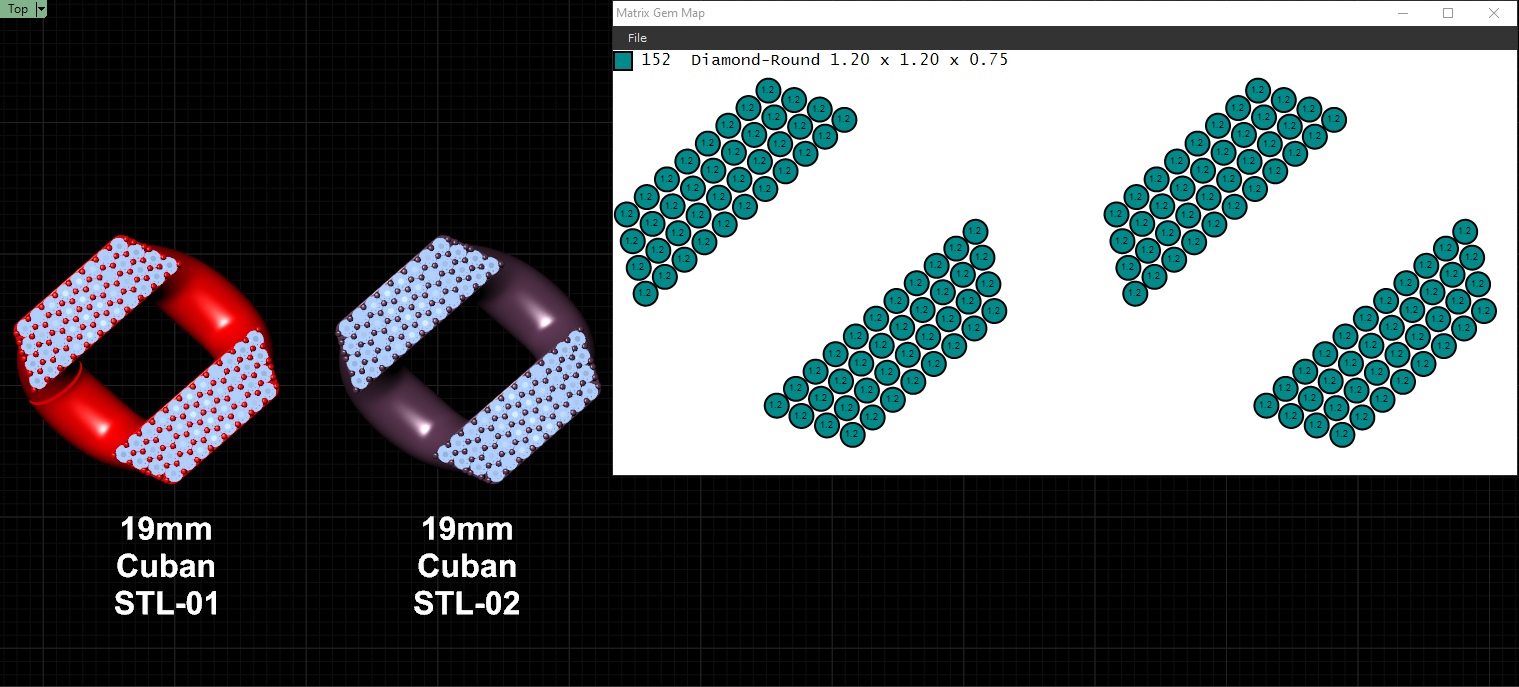Screen dimensions: 1519x687
Task: Click the teal diamond color swatch
Action: (623, 61)
